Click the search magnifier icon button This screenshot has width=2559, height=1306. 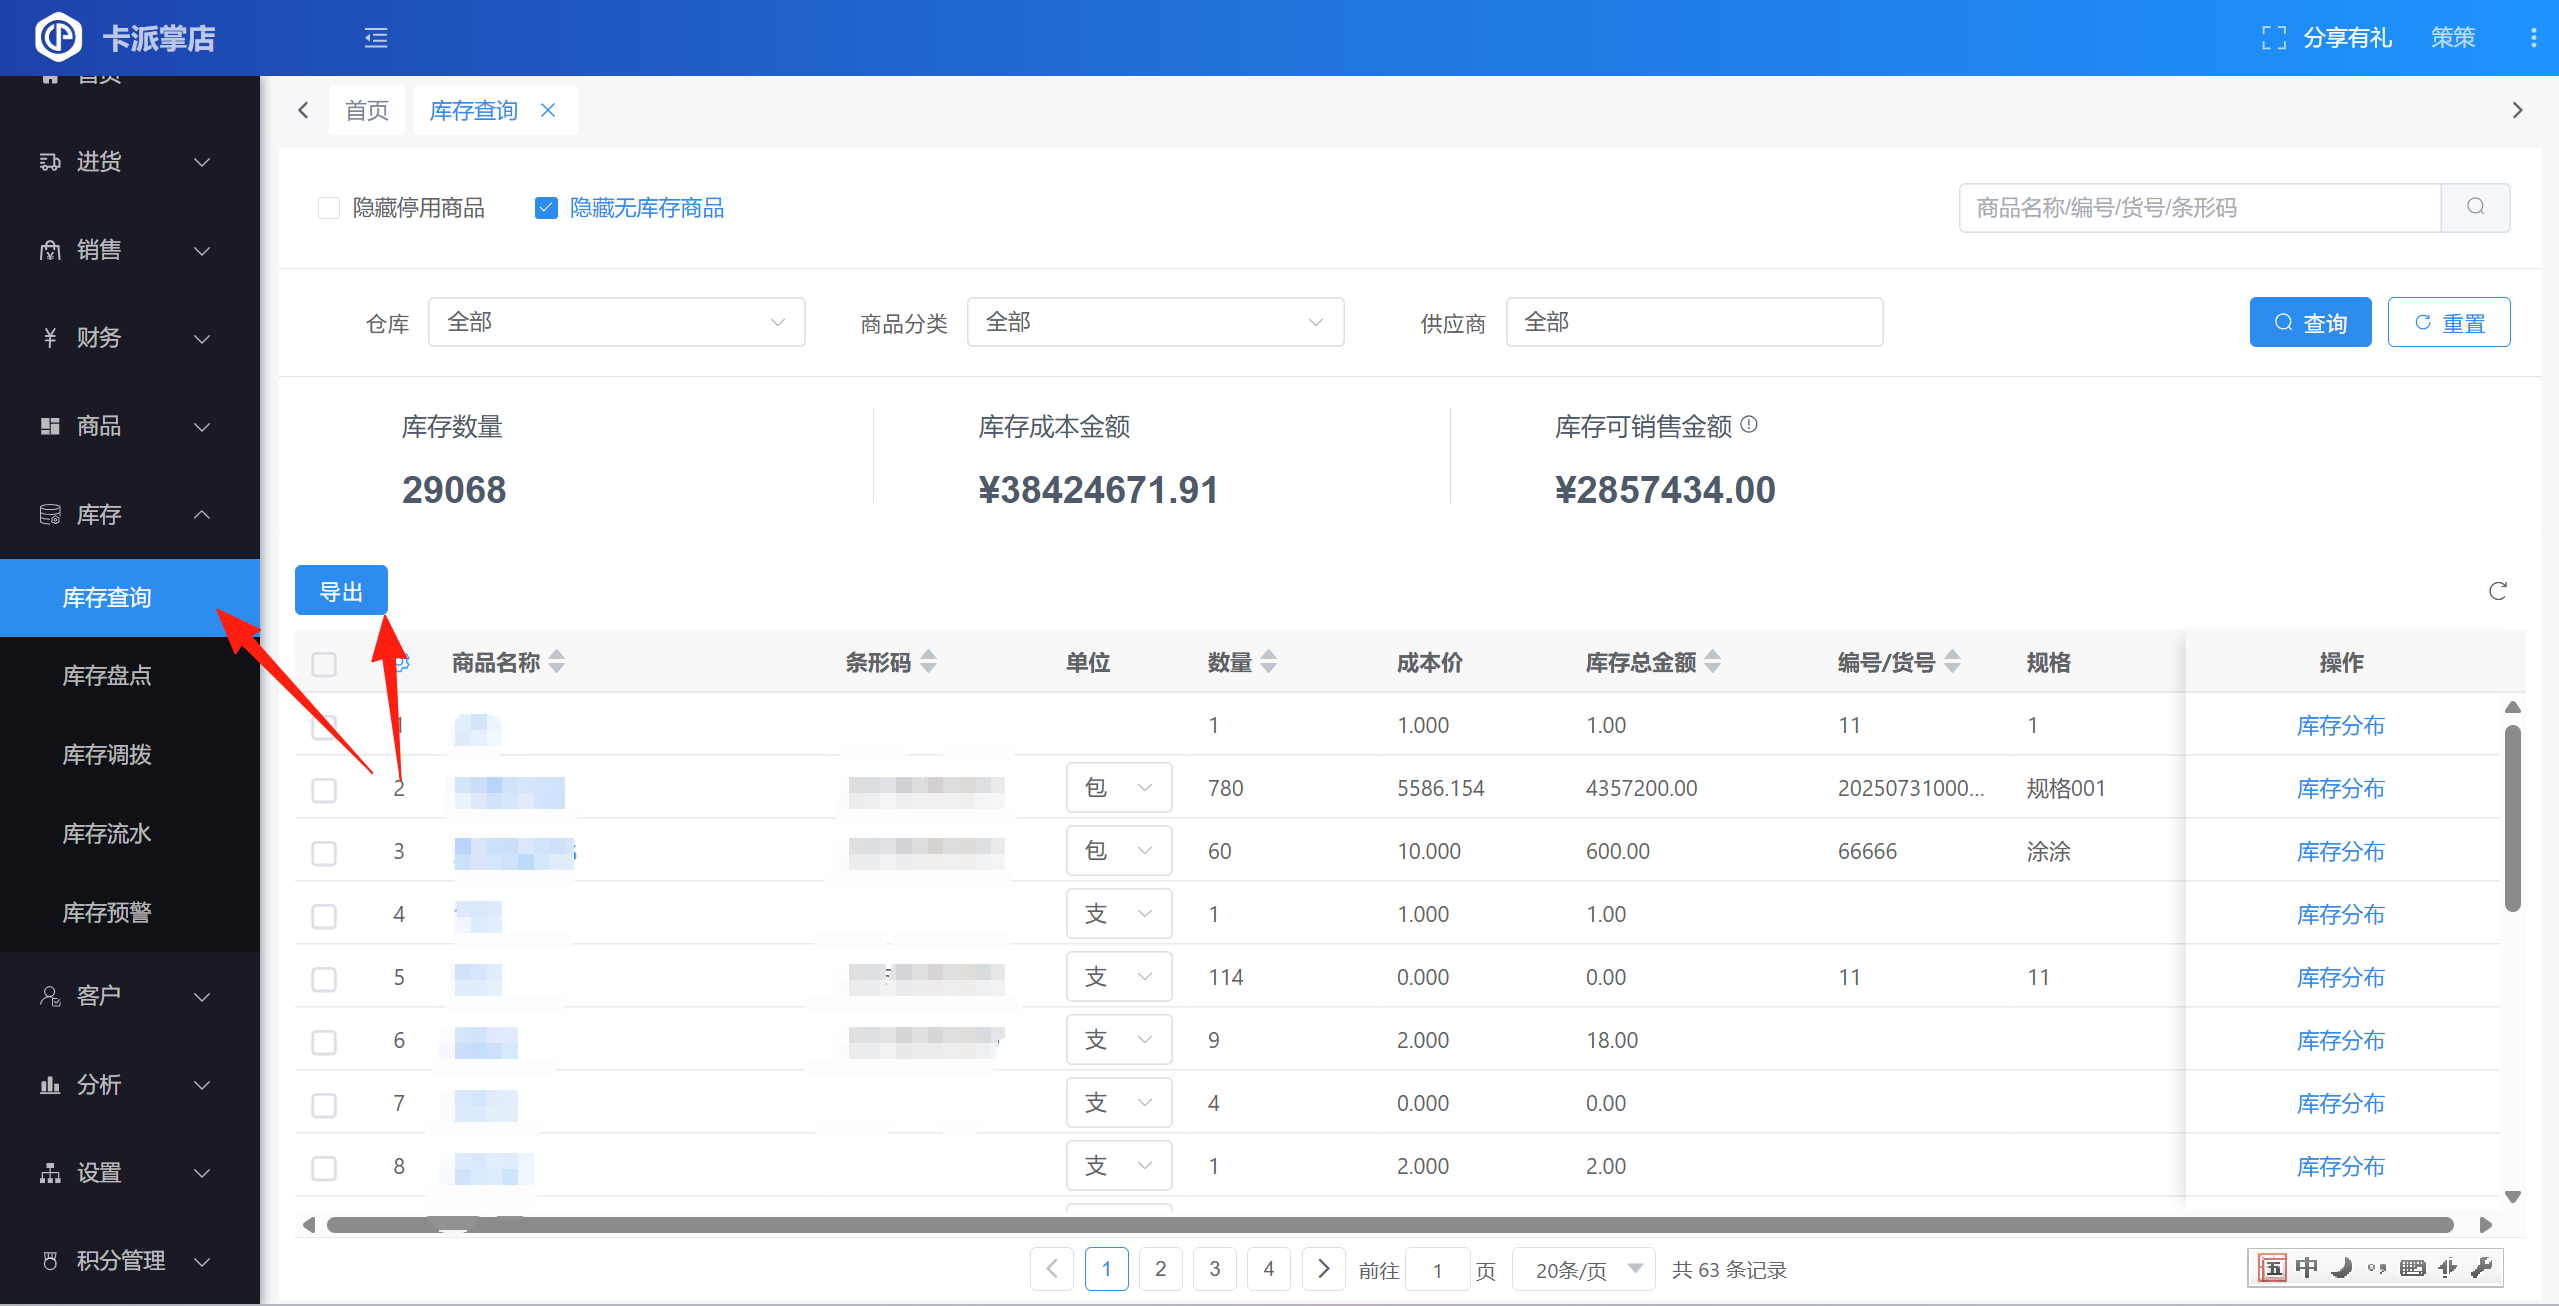click(2475, 207)
